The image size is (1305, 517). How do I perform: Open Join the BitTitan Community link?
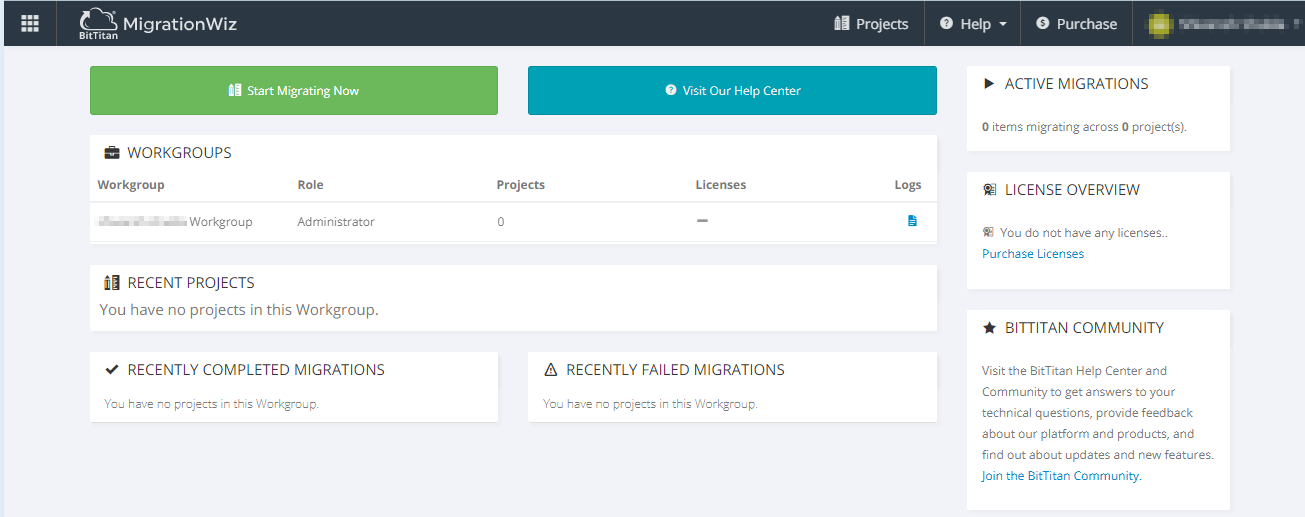coord(1060,476)
